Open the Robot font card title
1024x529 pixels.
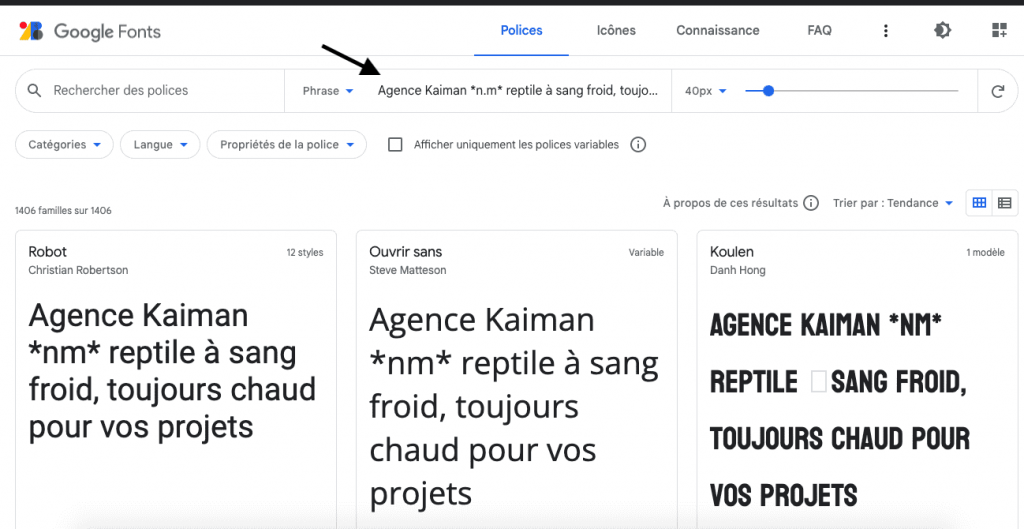[48, 251]
